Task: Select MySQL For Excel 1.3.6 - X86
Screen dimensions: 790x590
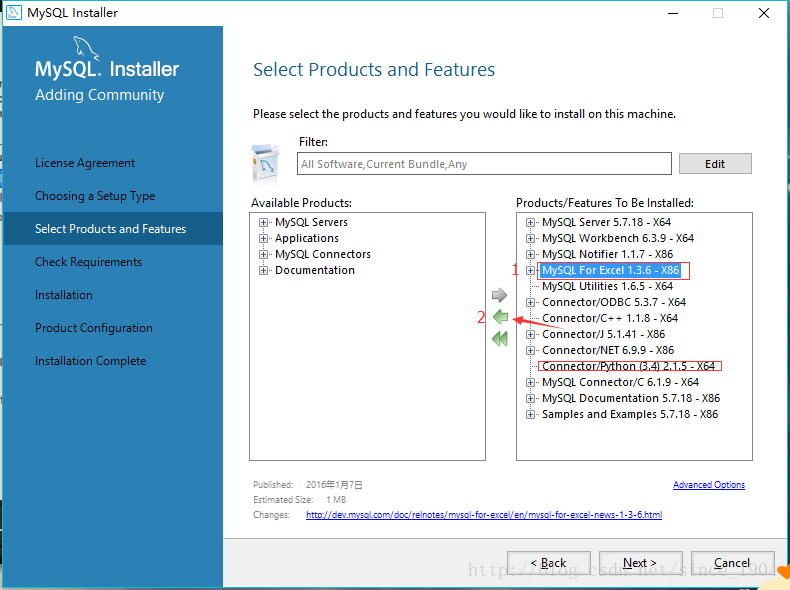Action: click(610, 270)
